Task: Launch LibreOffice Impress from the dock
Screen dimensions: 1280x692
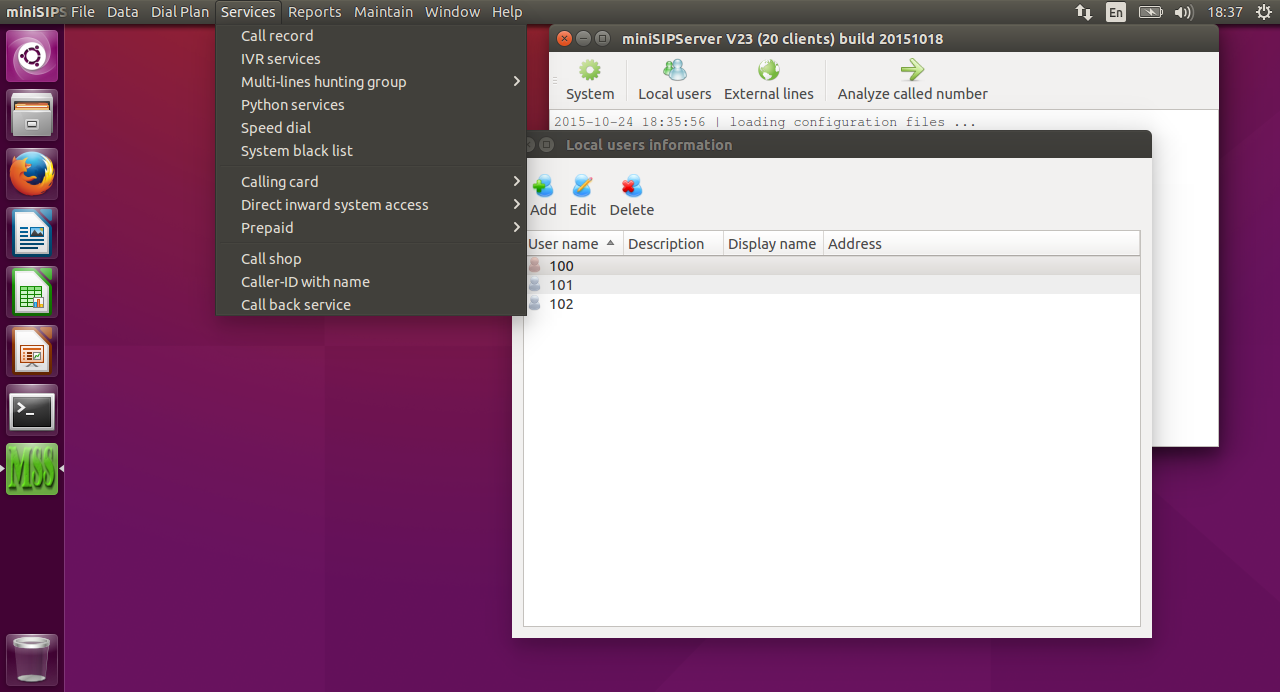Action: [x=32, y=351]
